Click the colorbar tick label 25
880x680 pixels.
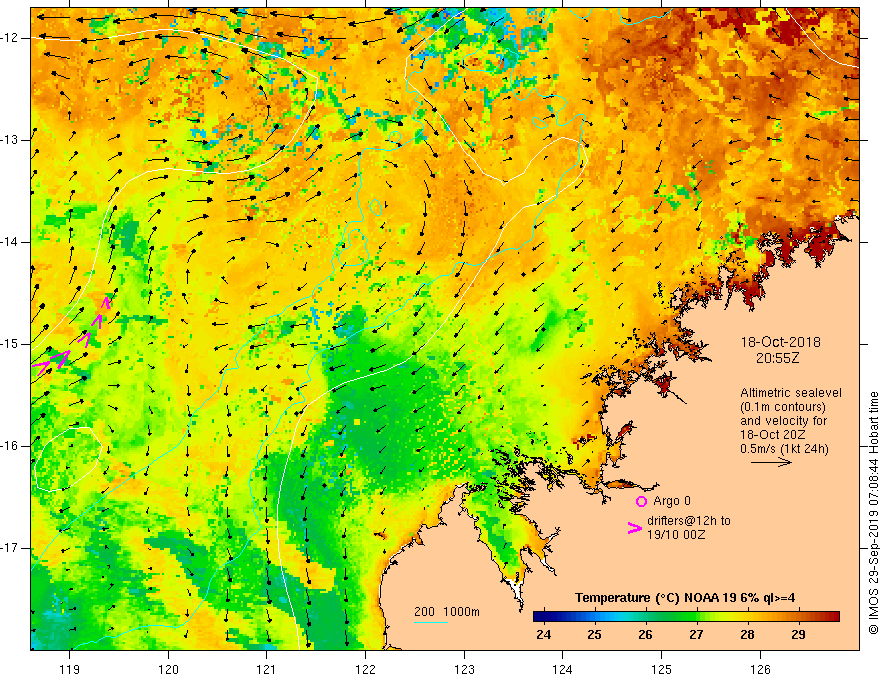coord(594,635)
